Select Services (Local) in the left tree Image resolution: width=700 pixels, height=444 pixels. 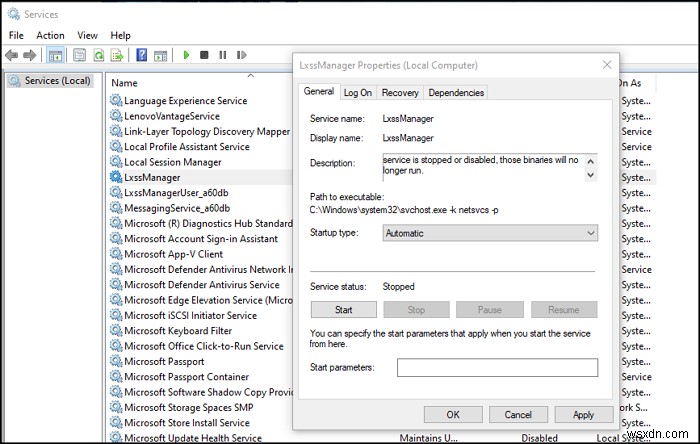[x=56, y=81]
